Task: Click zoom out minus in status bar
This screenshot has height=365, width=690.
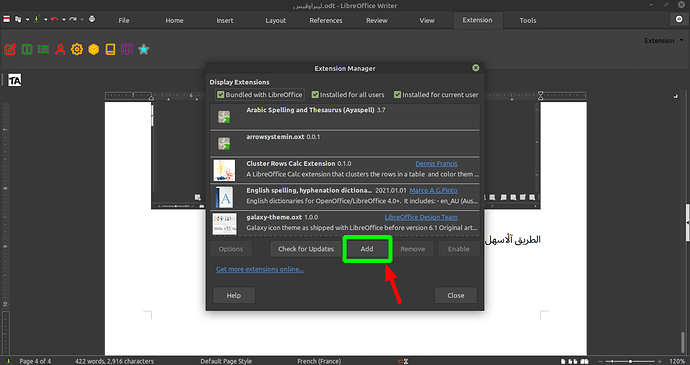Action: (x=601, y=361)
